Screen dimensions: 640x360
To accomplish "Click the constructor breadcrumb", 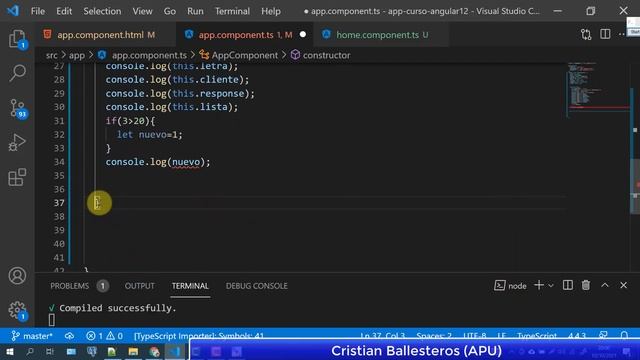I will [321, 55].
